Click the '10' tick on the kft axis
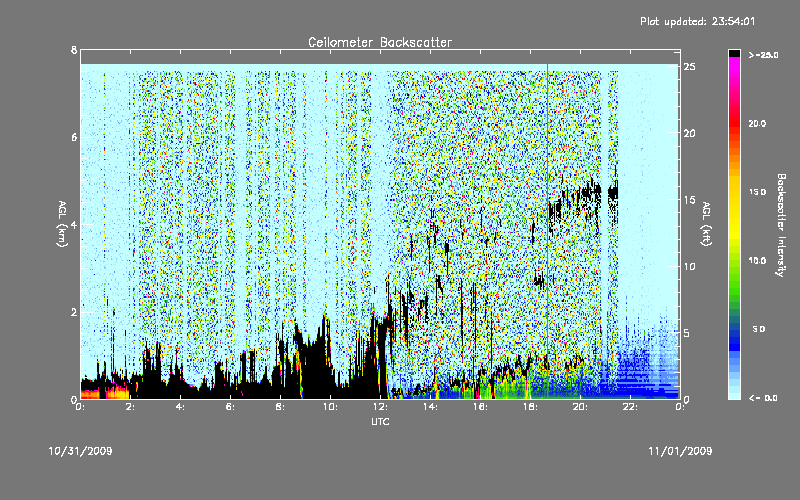 click(689, 267)
